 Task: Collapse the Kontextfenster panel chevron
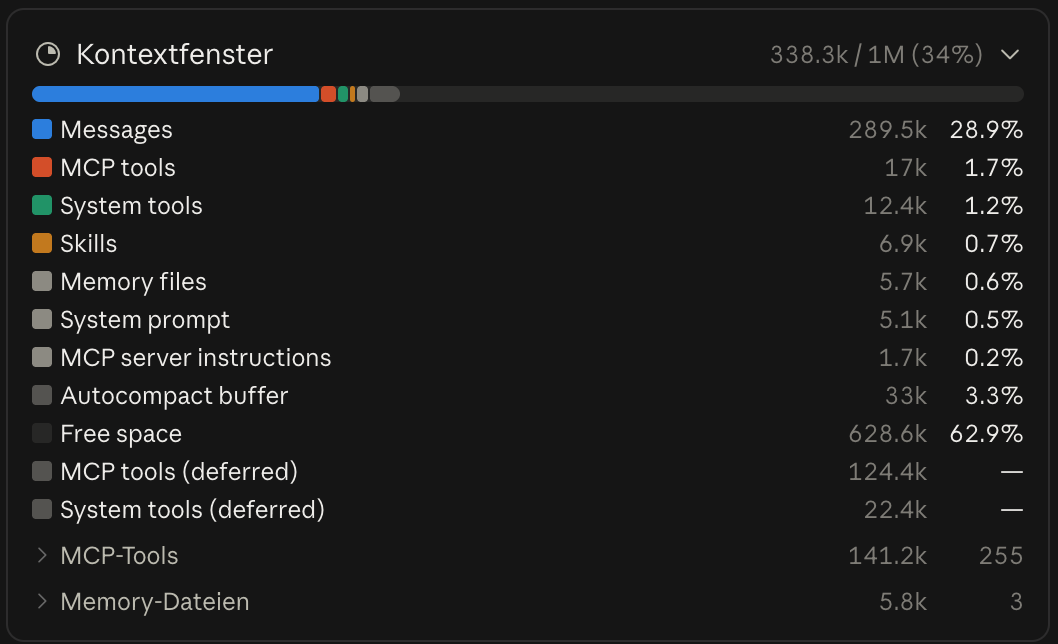coord(1009,55)
